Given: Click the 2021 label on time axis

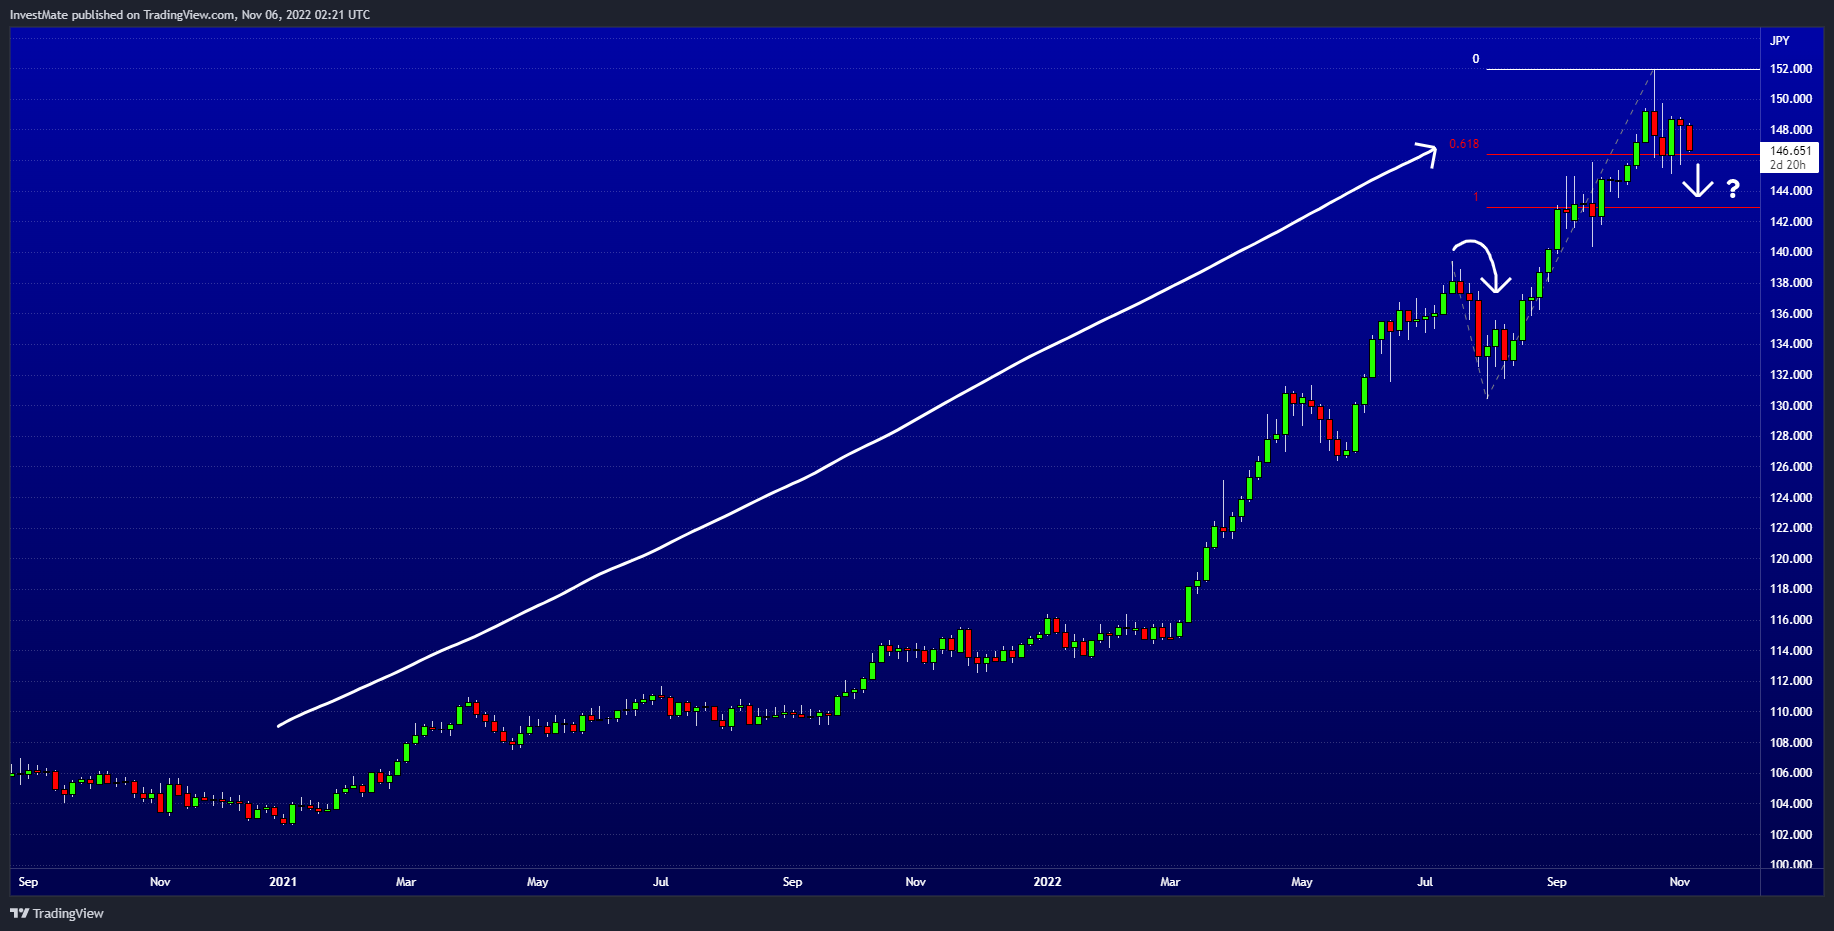Looking at the screenshot, I should 283,882.
